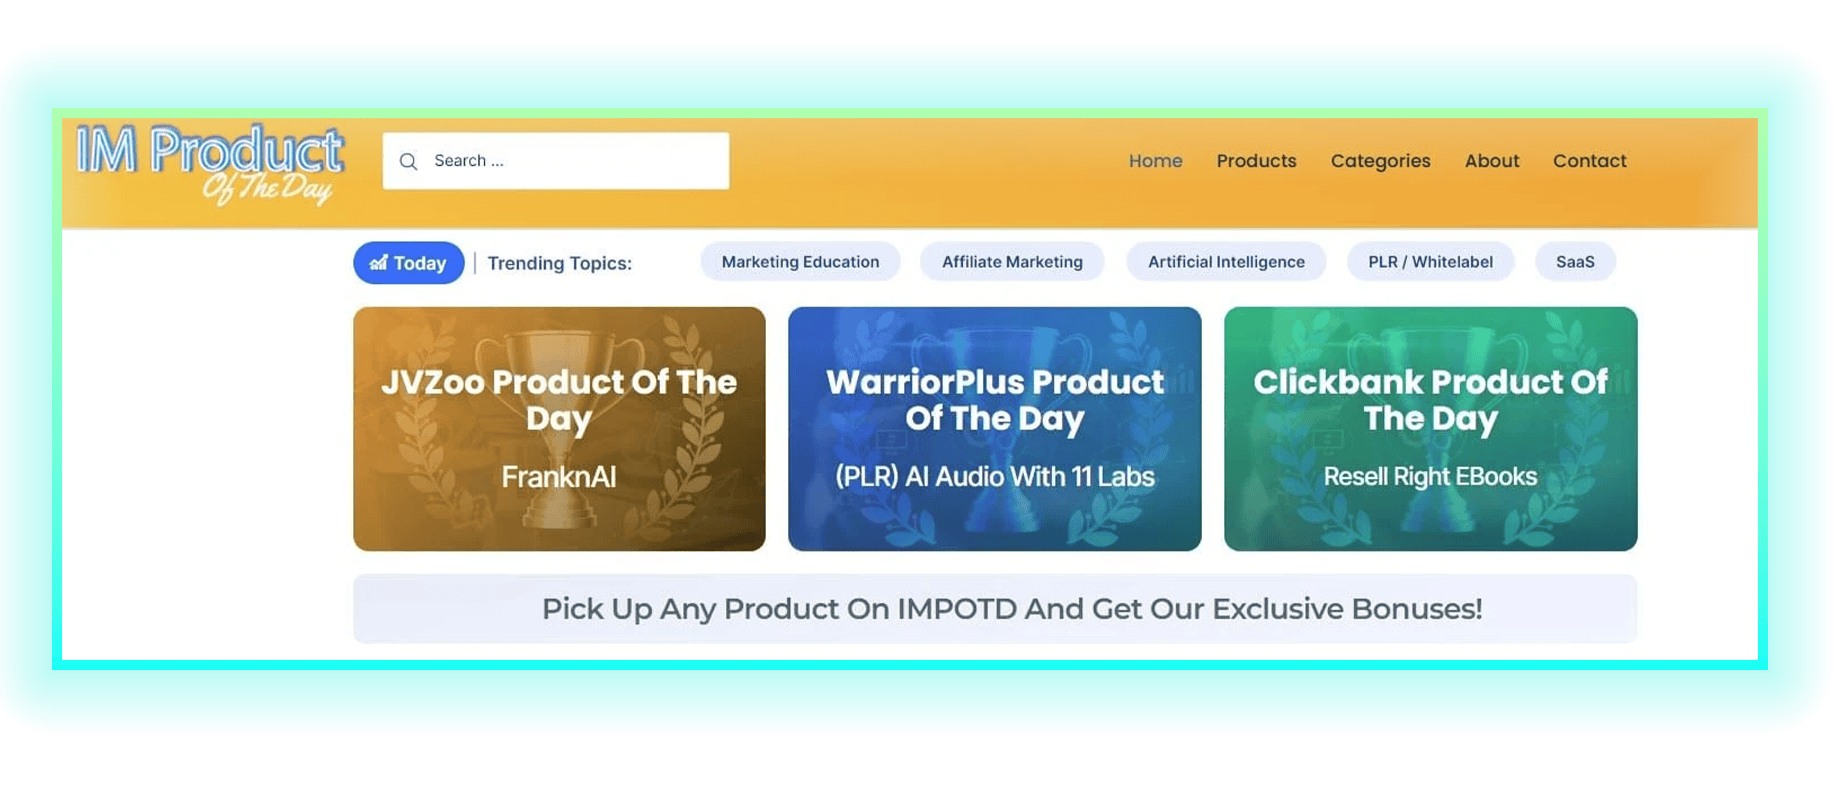Select the PLR / Whitelabel tag
Image resolution: width=1835 pixels, height=794 pixels.
(1430, 262)
